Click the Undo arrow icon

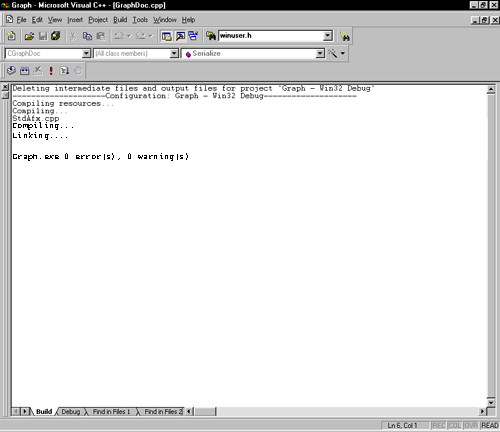tap(119, 36)
